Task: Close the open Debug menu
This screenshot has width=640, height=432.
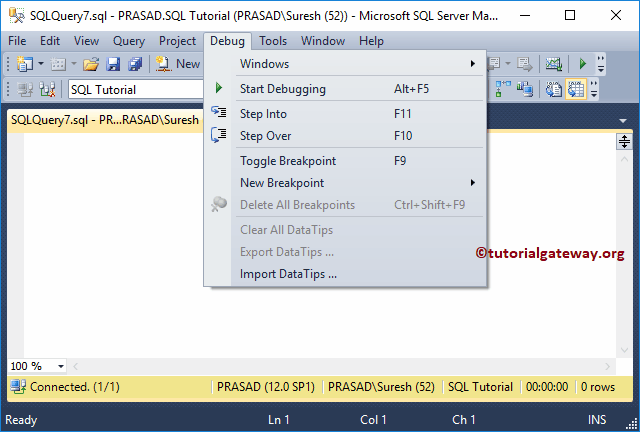Action: click(227, 41)
